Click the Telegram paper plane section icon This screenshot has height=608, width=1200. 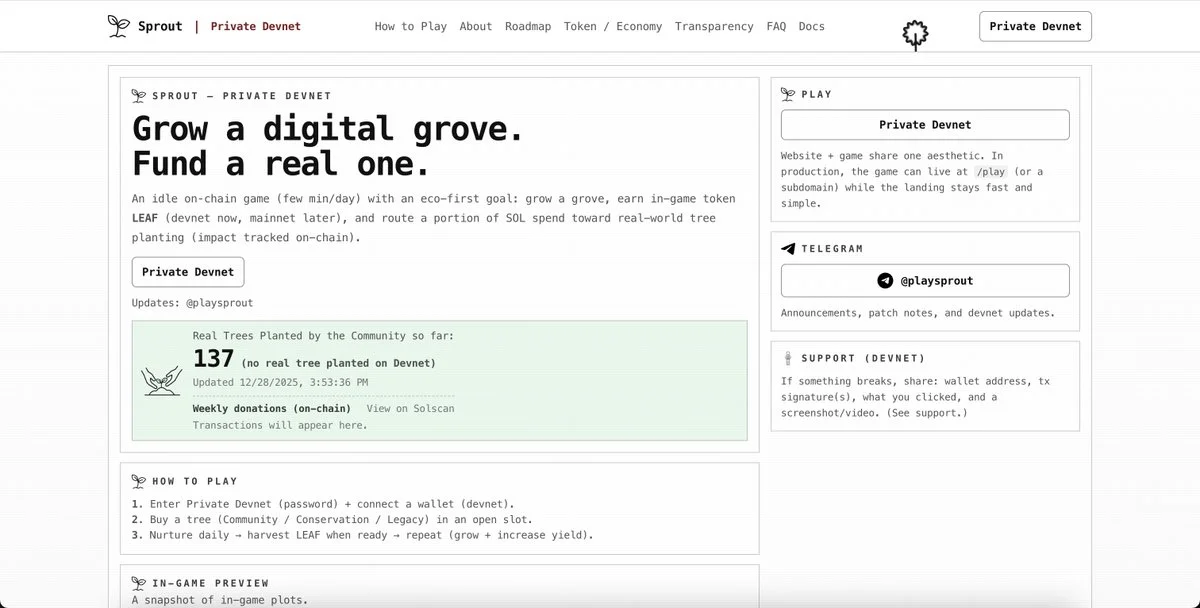point(788,249)
